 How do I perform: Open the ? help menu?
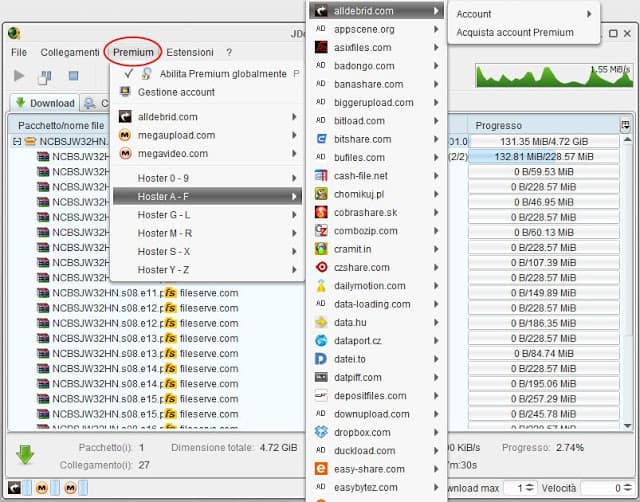click(229, 52)
